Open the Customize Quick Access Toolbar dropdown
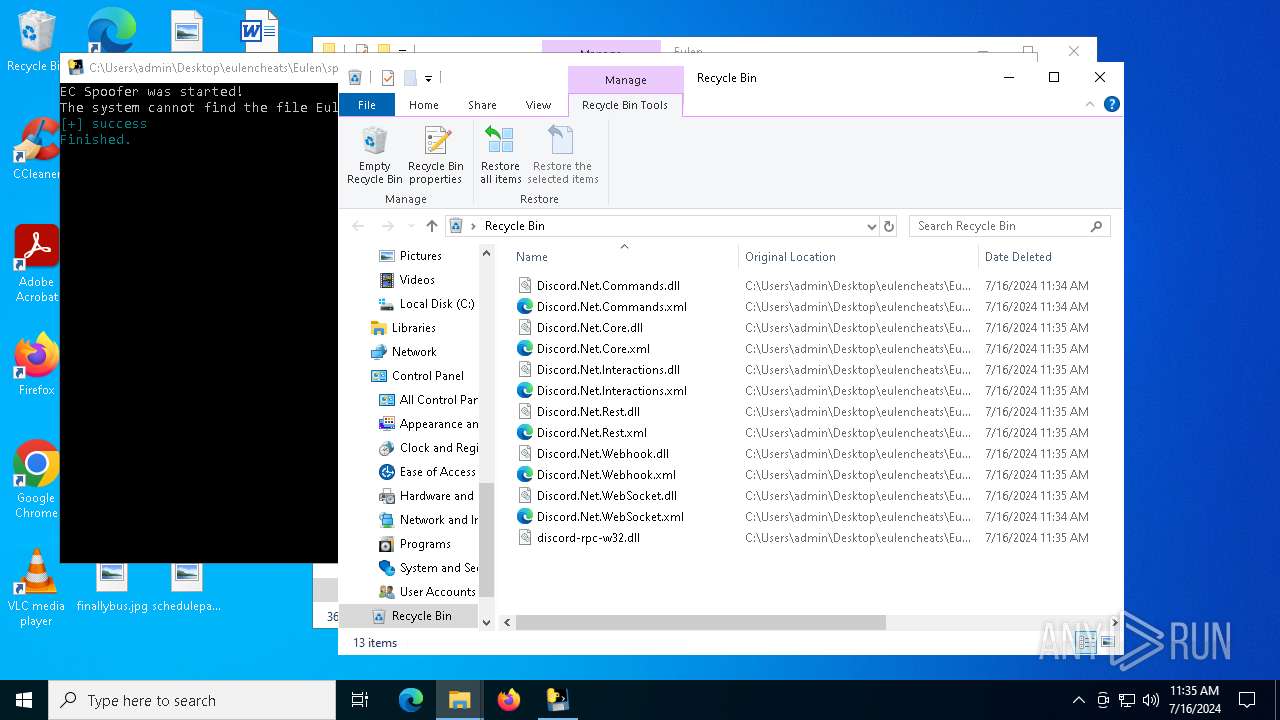Screen dimensions: 1280x720 point(428,78)
